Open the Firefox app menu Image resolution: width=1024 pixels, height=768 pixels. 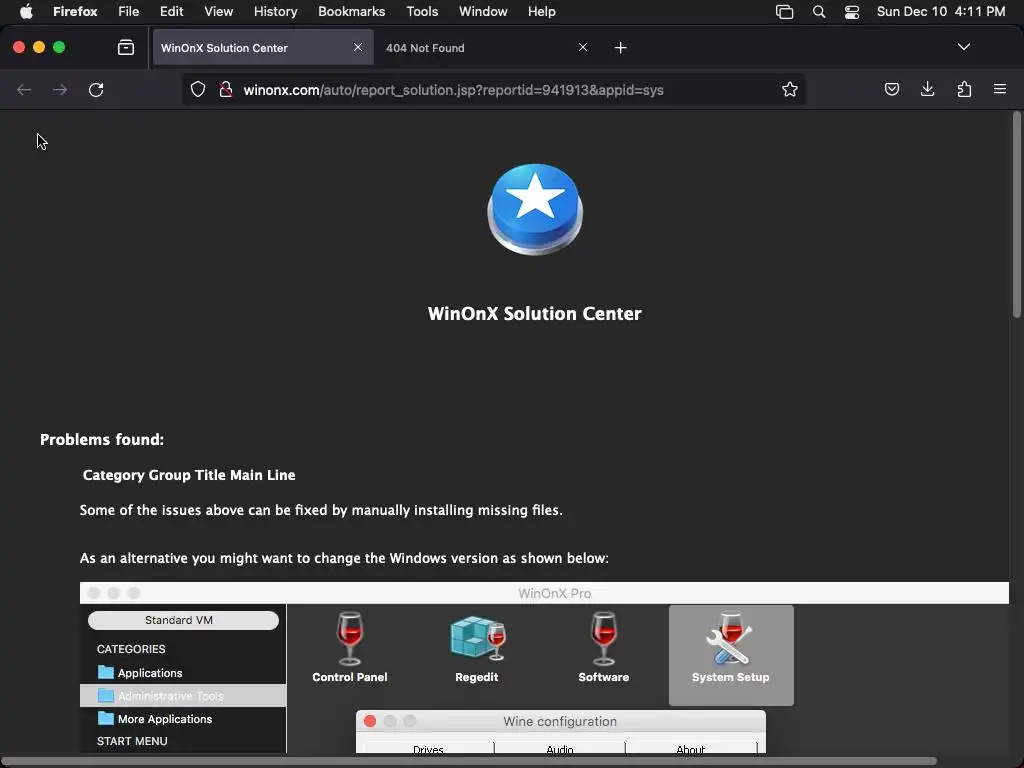point(75,11)
